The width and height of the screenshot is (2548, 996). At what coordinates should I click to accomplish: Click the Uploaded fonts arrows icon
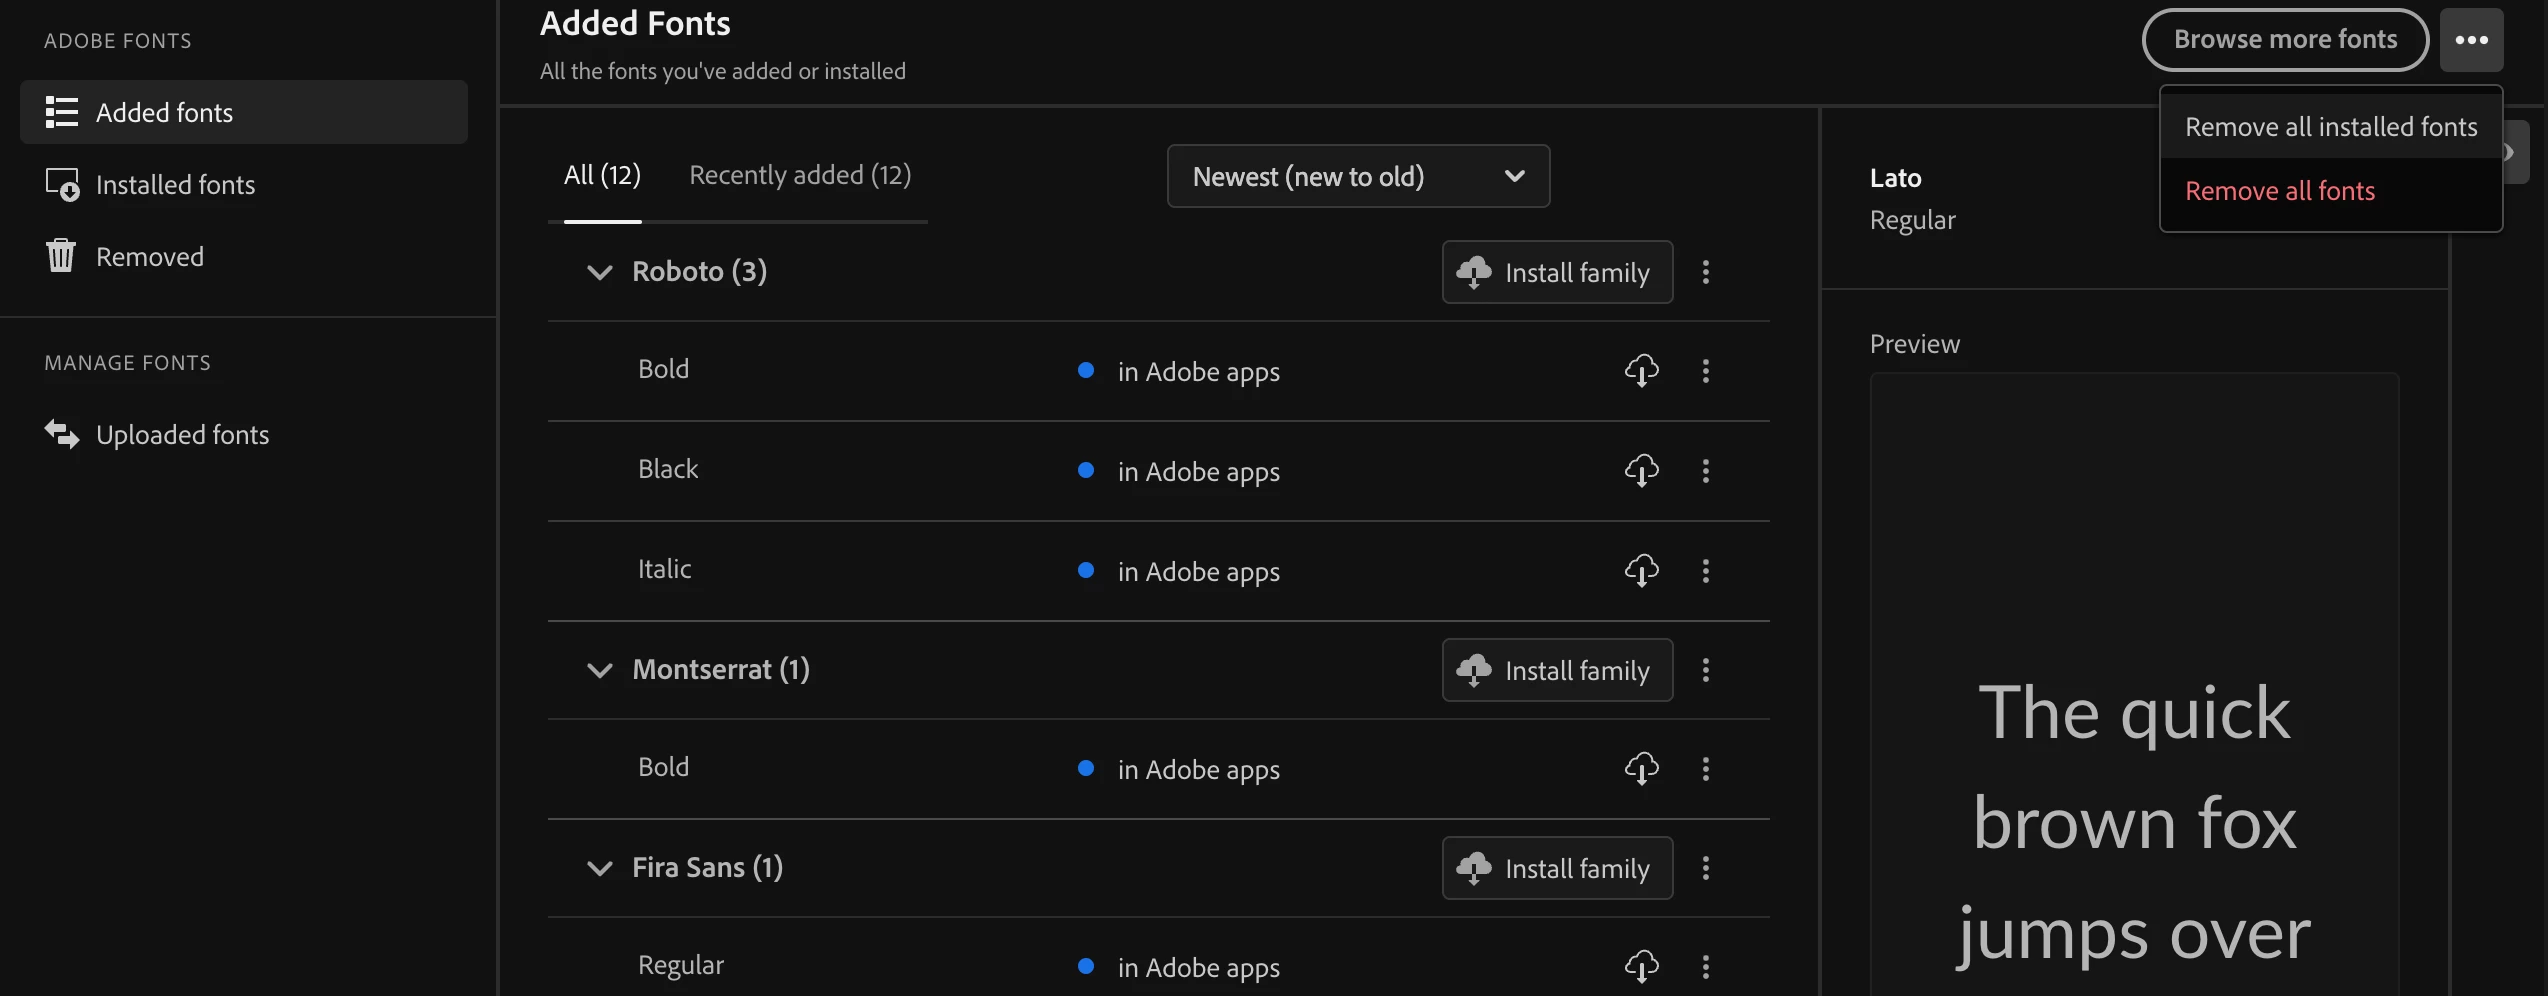[x=61, y=434]
